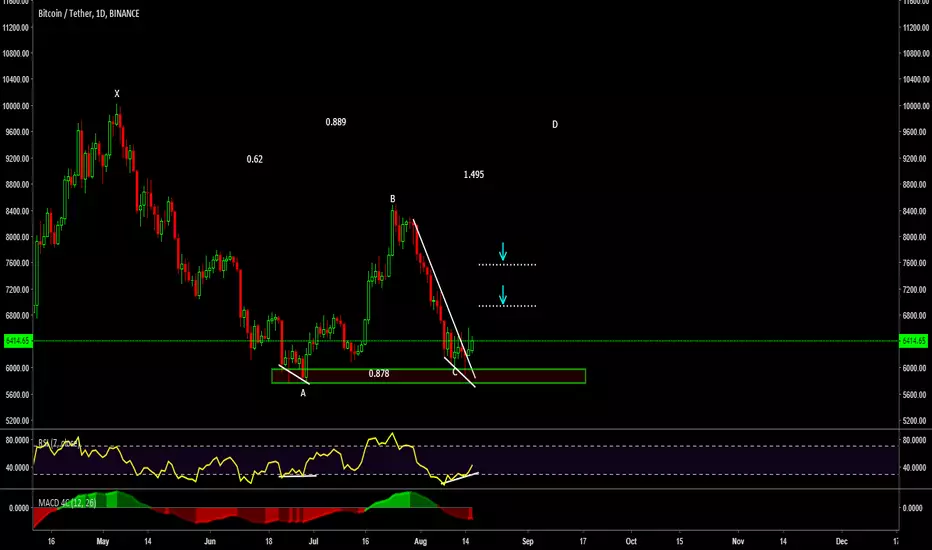932x550 pixels.
Task: Select the lower dotted white target line
Action: 507,306
